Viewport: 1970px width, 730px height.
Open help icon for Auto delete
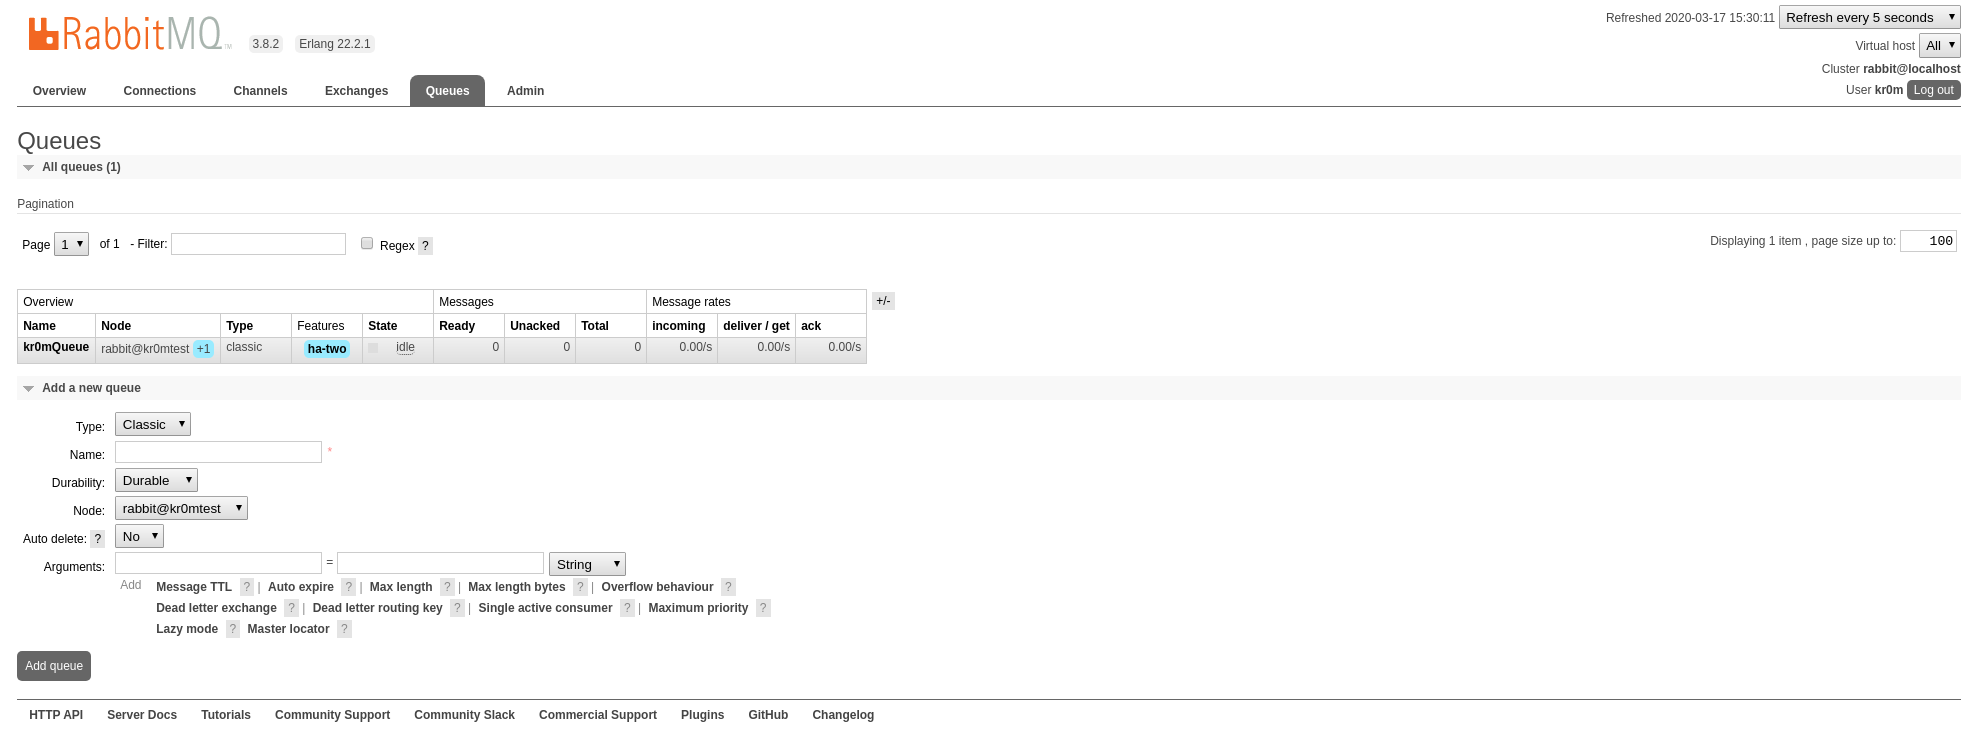point(97,539)
